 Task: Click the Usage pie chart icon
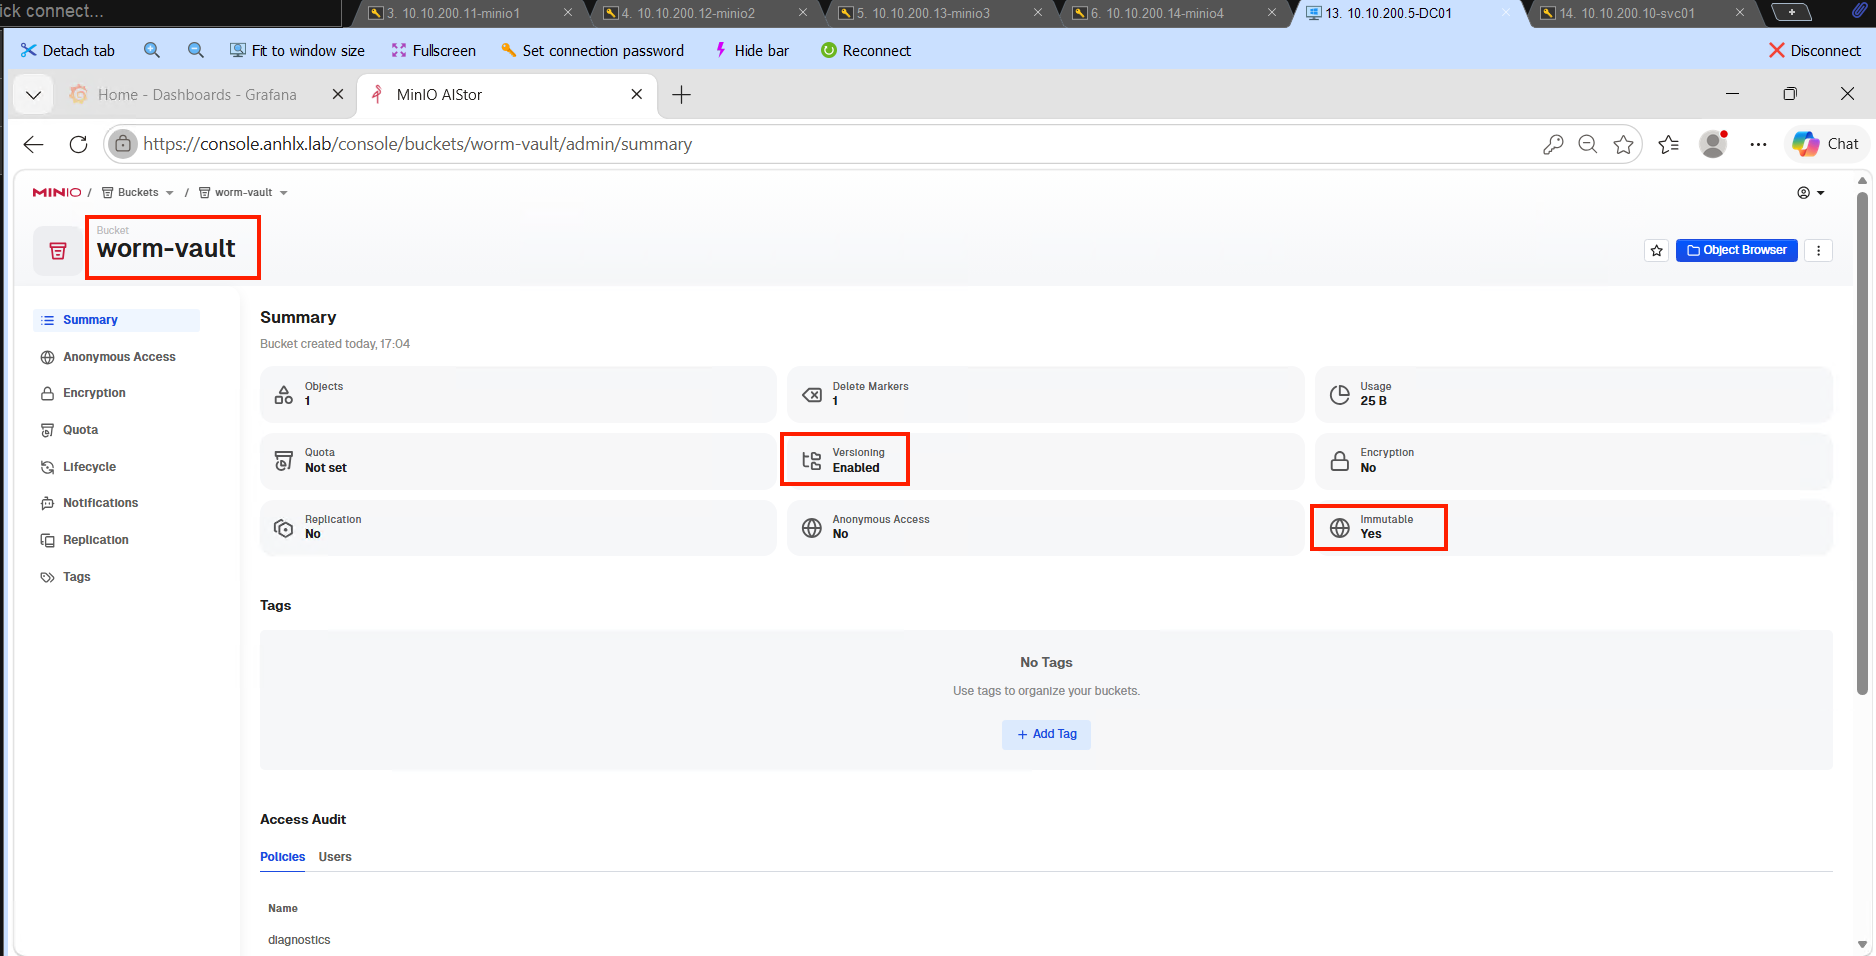[1340, 394]
